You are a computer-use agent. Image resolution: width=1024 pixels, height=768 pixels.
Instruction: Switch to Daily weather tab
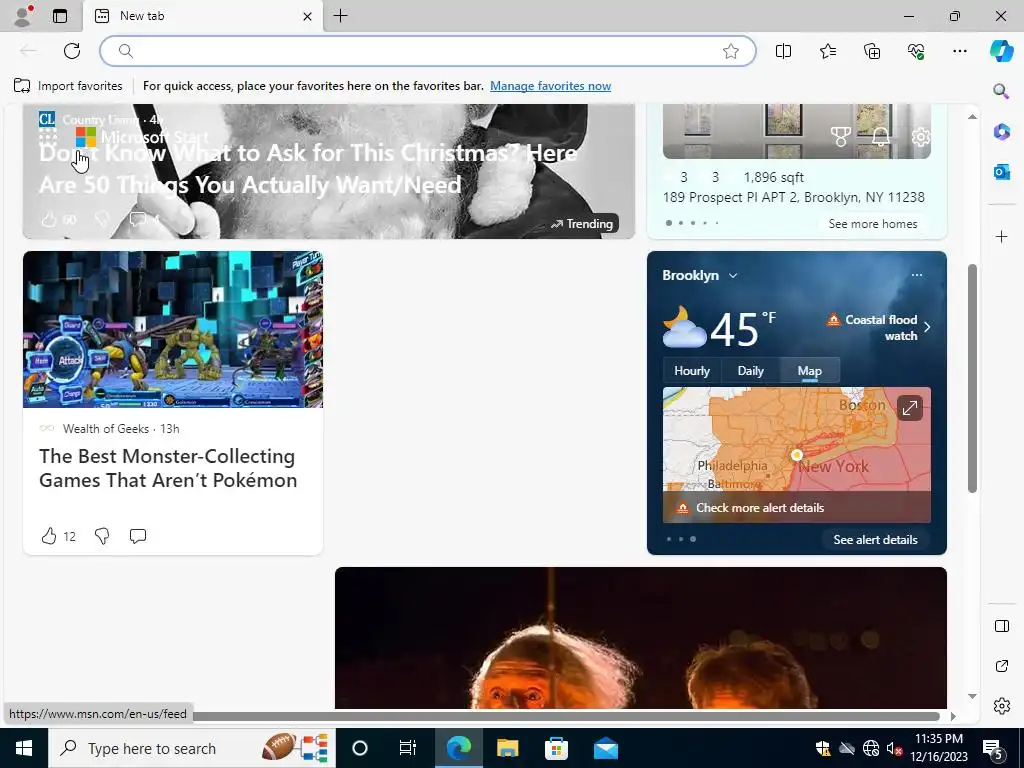[750, 371]
